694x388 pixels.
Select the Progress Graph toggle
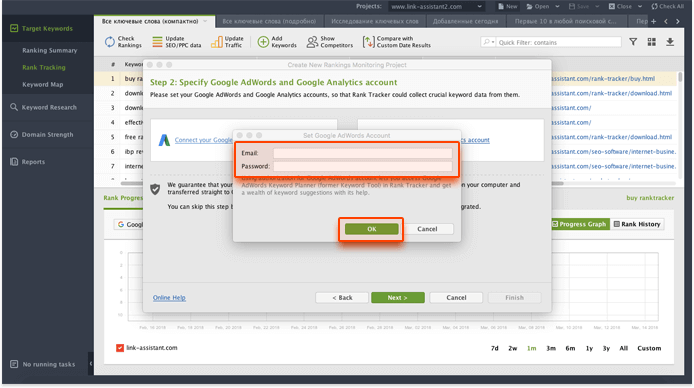(x=580, y=224)
